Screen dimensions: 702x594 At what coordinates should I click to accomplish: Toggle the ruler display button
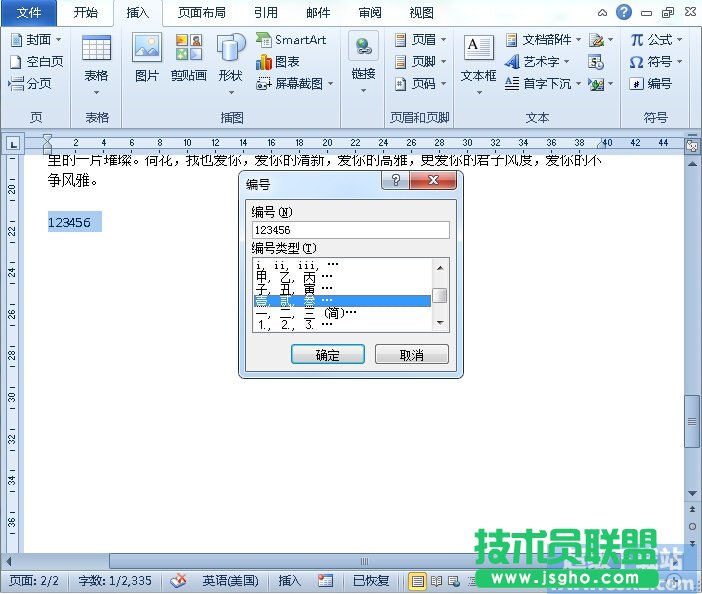click(x=692, y=145)
